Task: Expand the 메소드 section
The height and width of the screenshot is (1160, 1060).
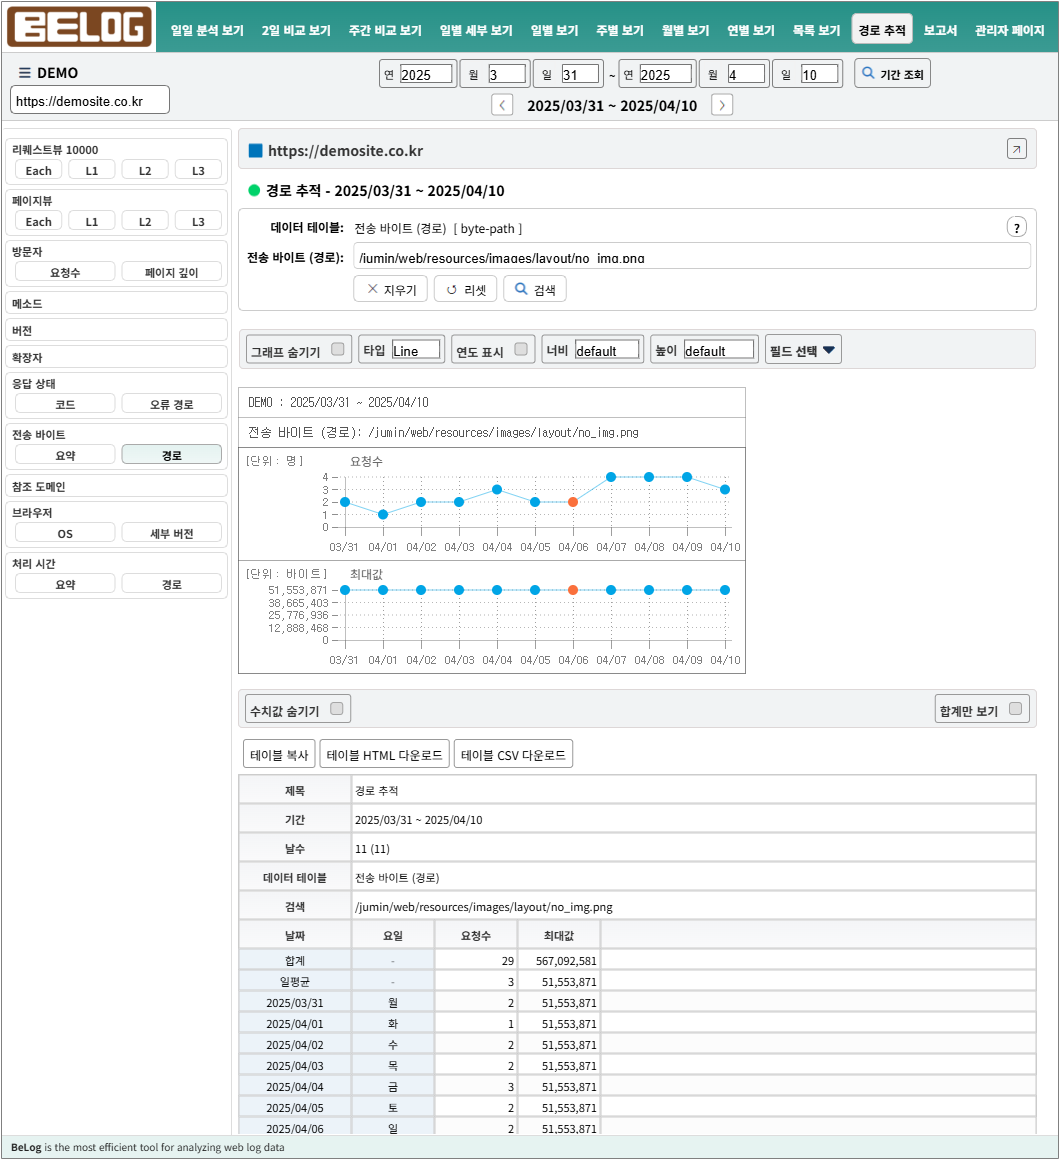Action: (116, 303)
